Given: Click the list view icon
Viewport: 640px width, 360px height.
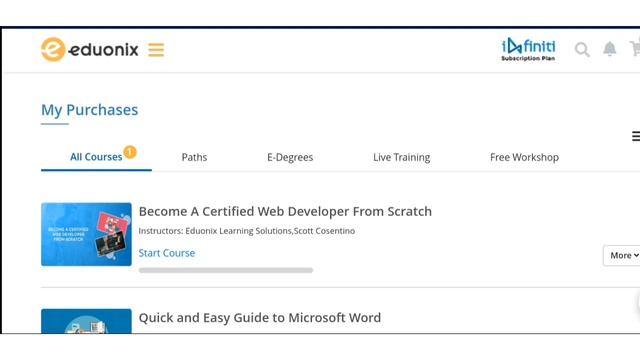Looking at the screenshot, I should 636,136.
